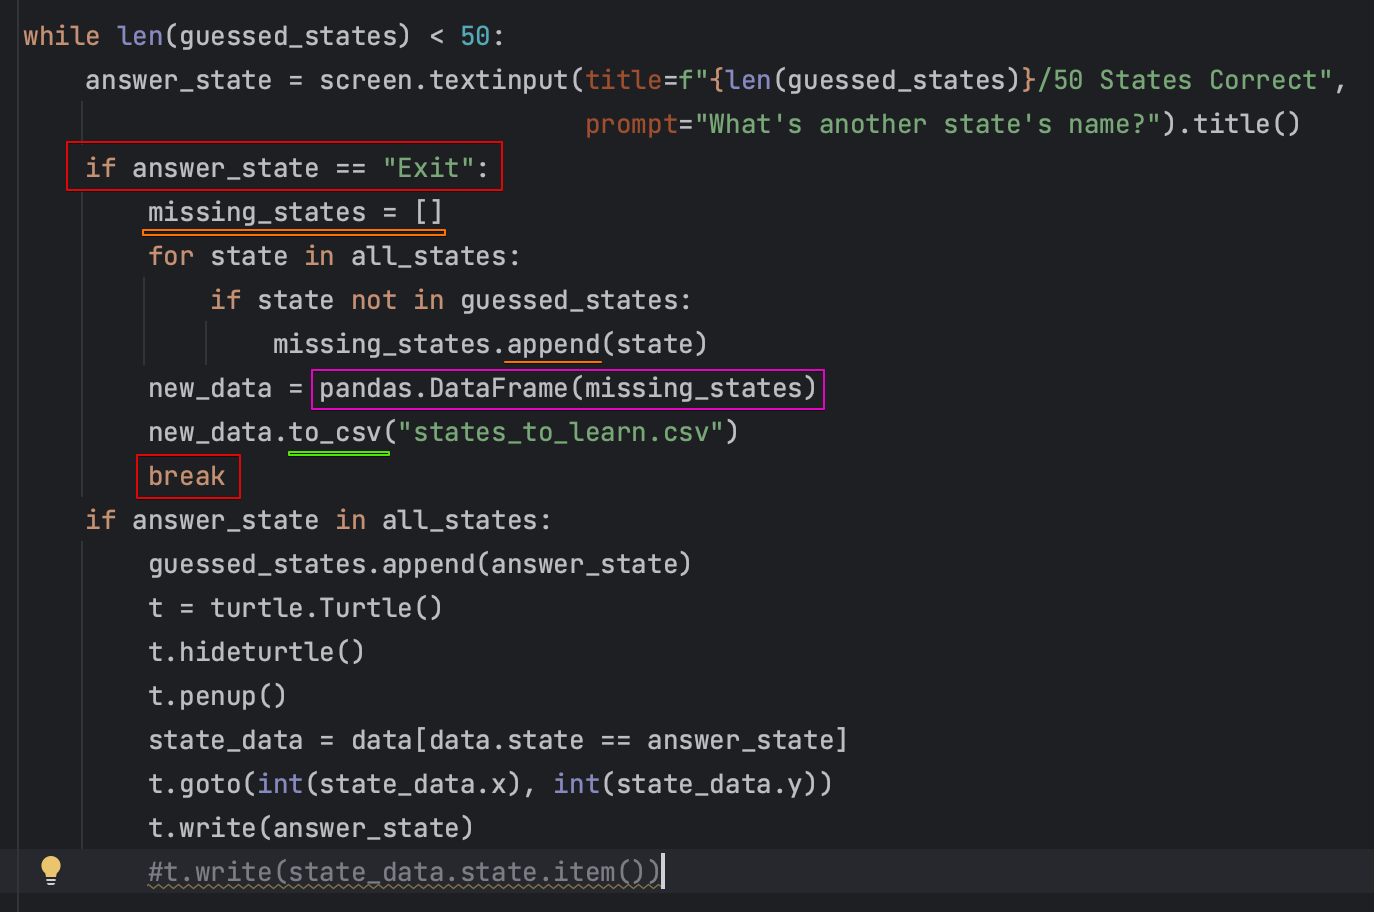Viewport: 1374px width, 912px height.
Task: Click 'prompt=' keyword argument
Action: click(x=639, y=125)
